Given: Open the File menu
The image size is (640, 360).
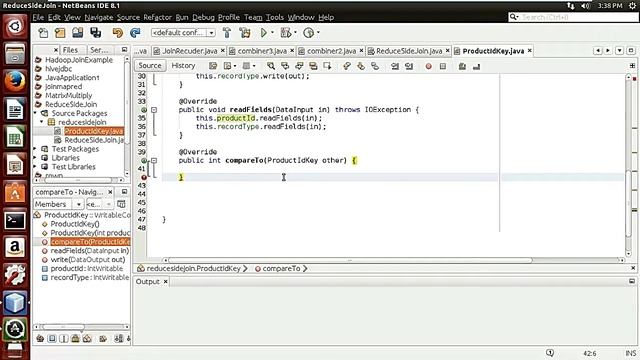Looking at the screenshot, I should 38,17.
